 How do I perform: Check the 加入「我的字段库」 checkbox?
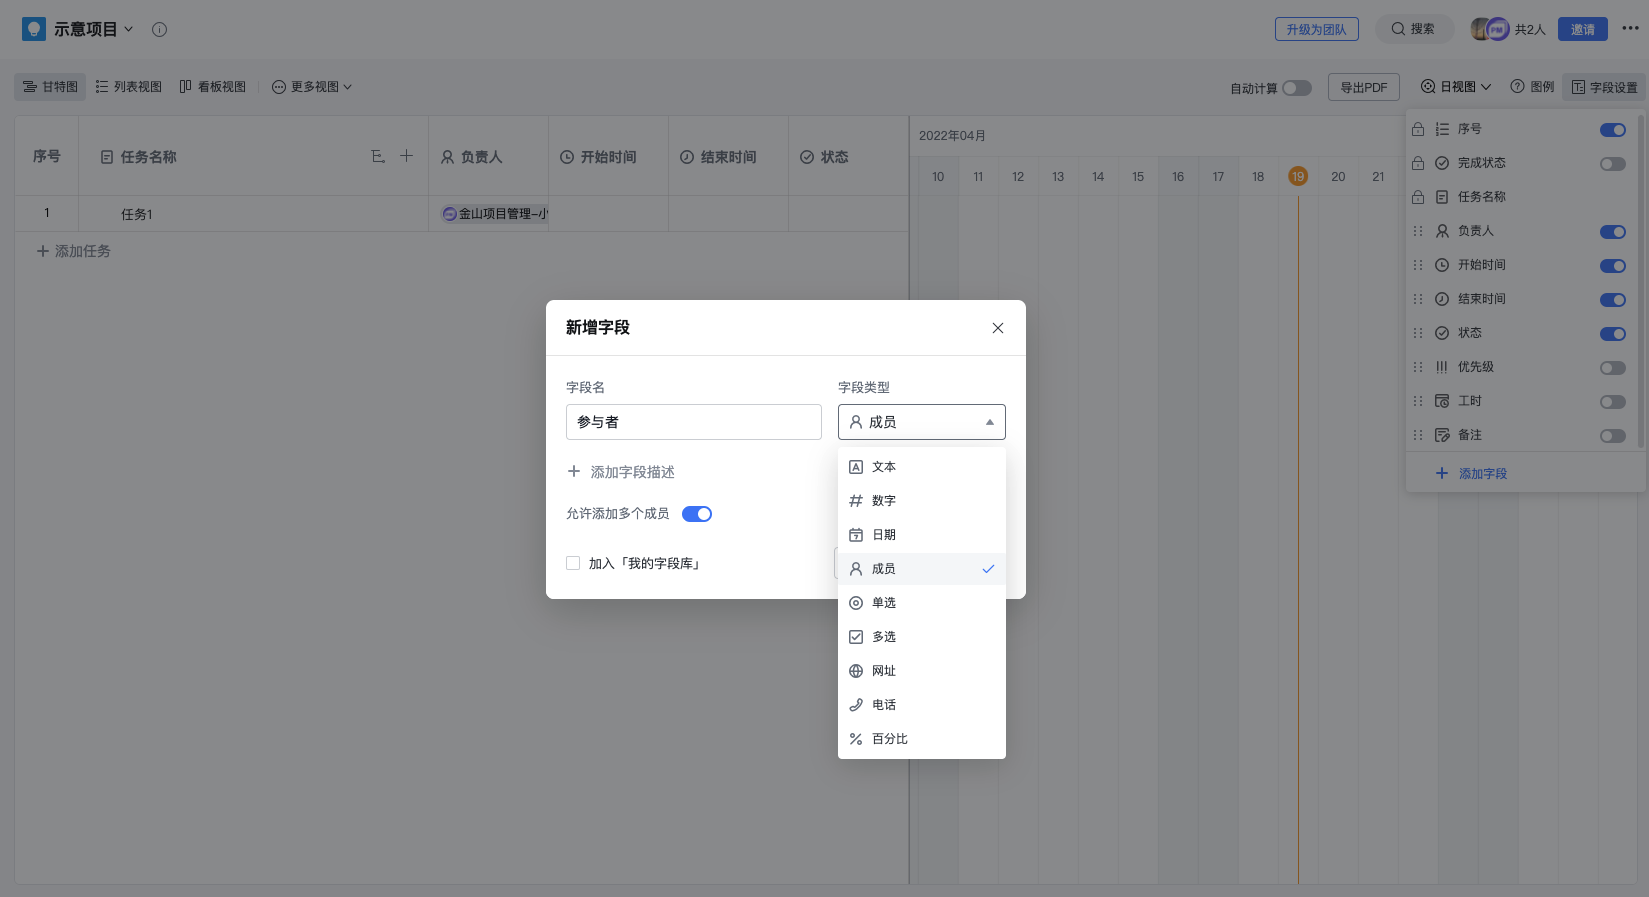573,563
